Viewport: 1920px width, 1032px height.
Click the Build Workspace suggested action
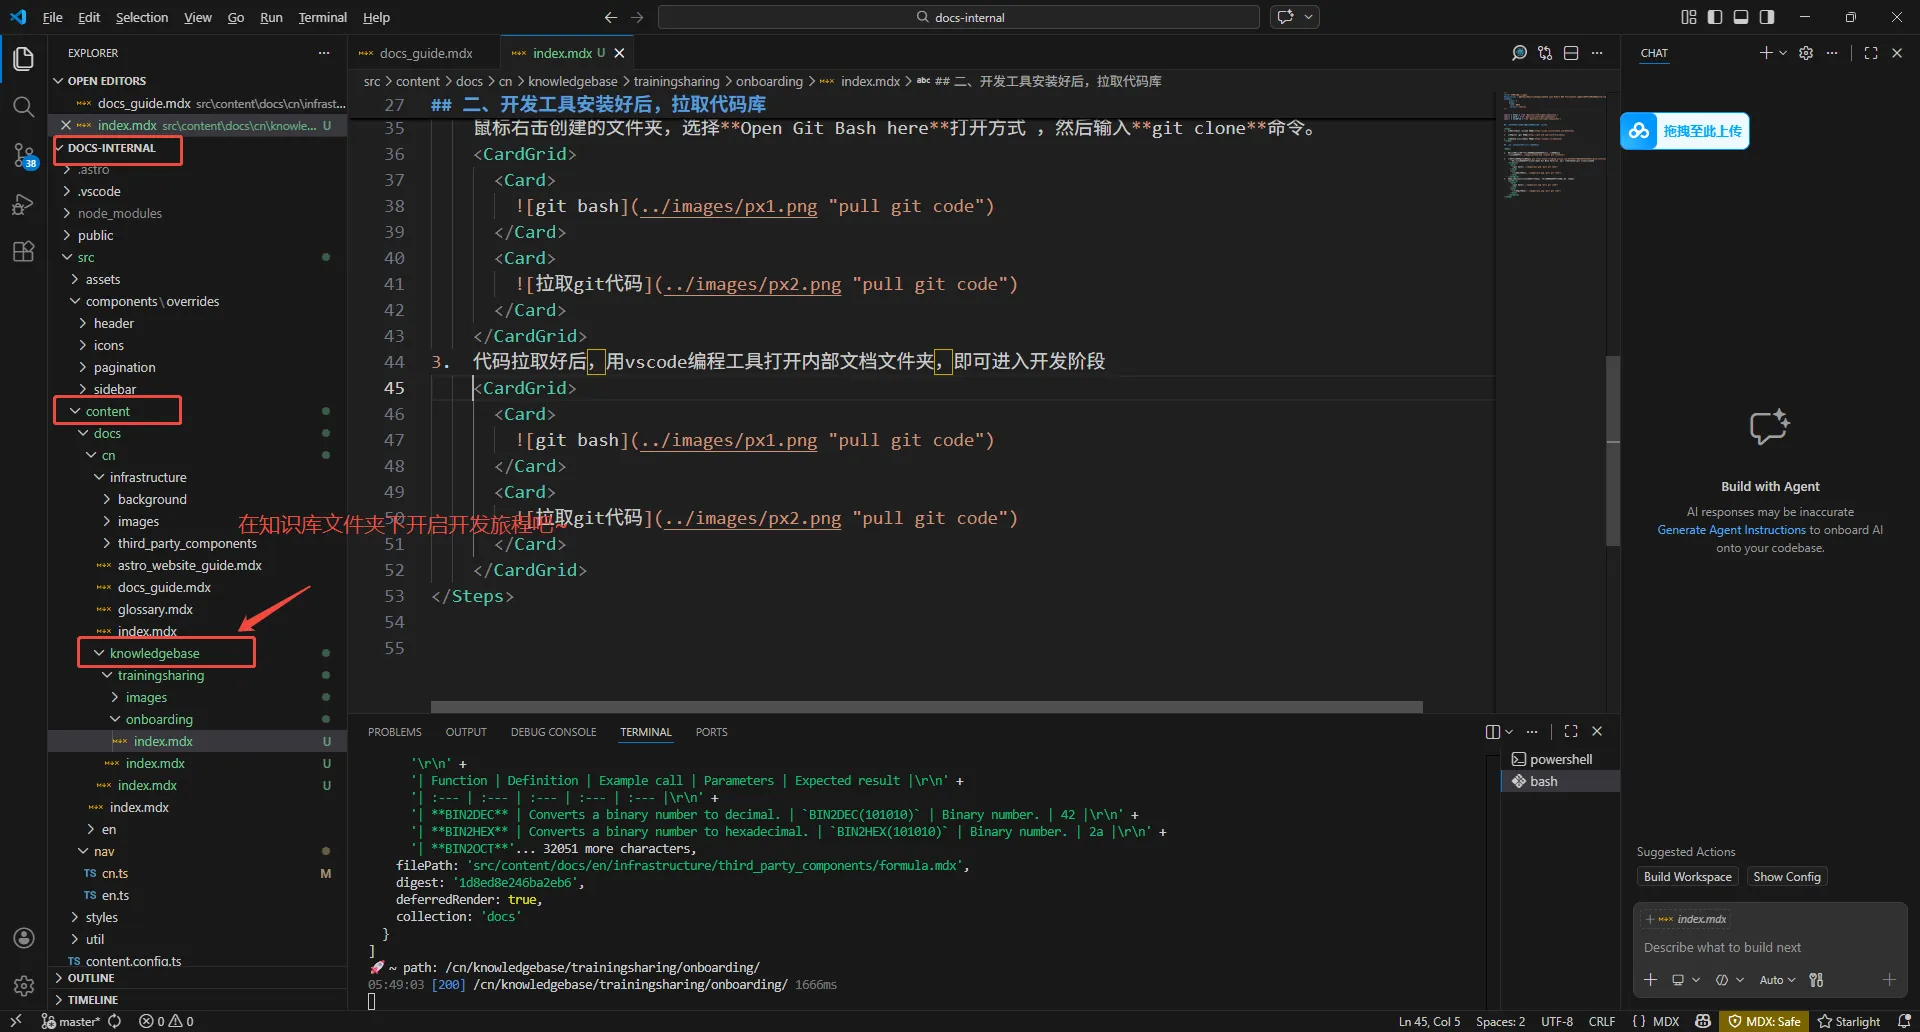[x=1688, y=877]
